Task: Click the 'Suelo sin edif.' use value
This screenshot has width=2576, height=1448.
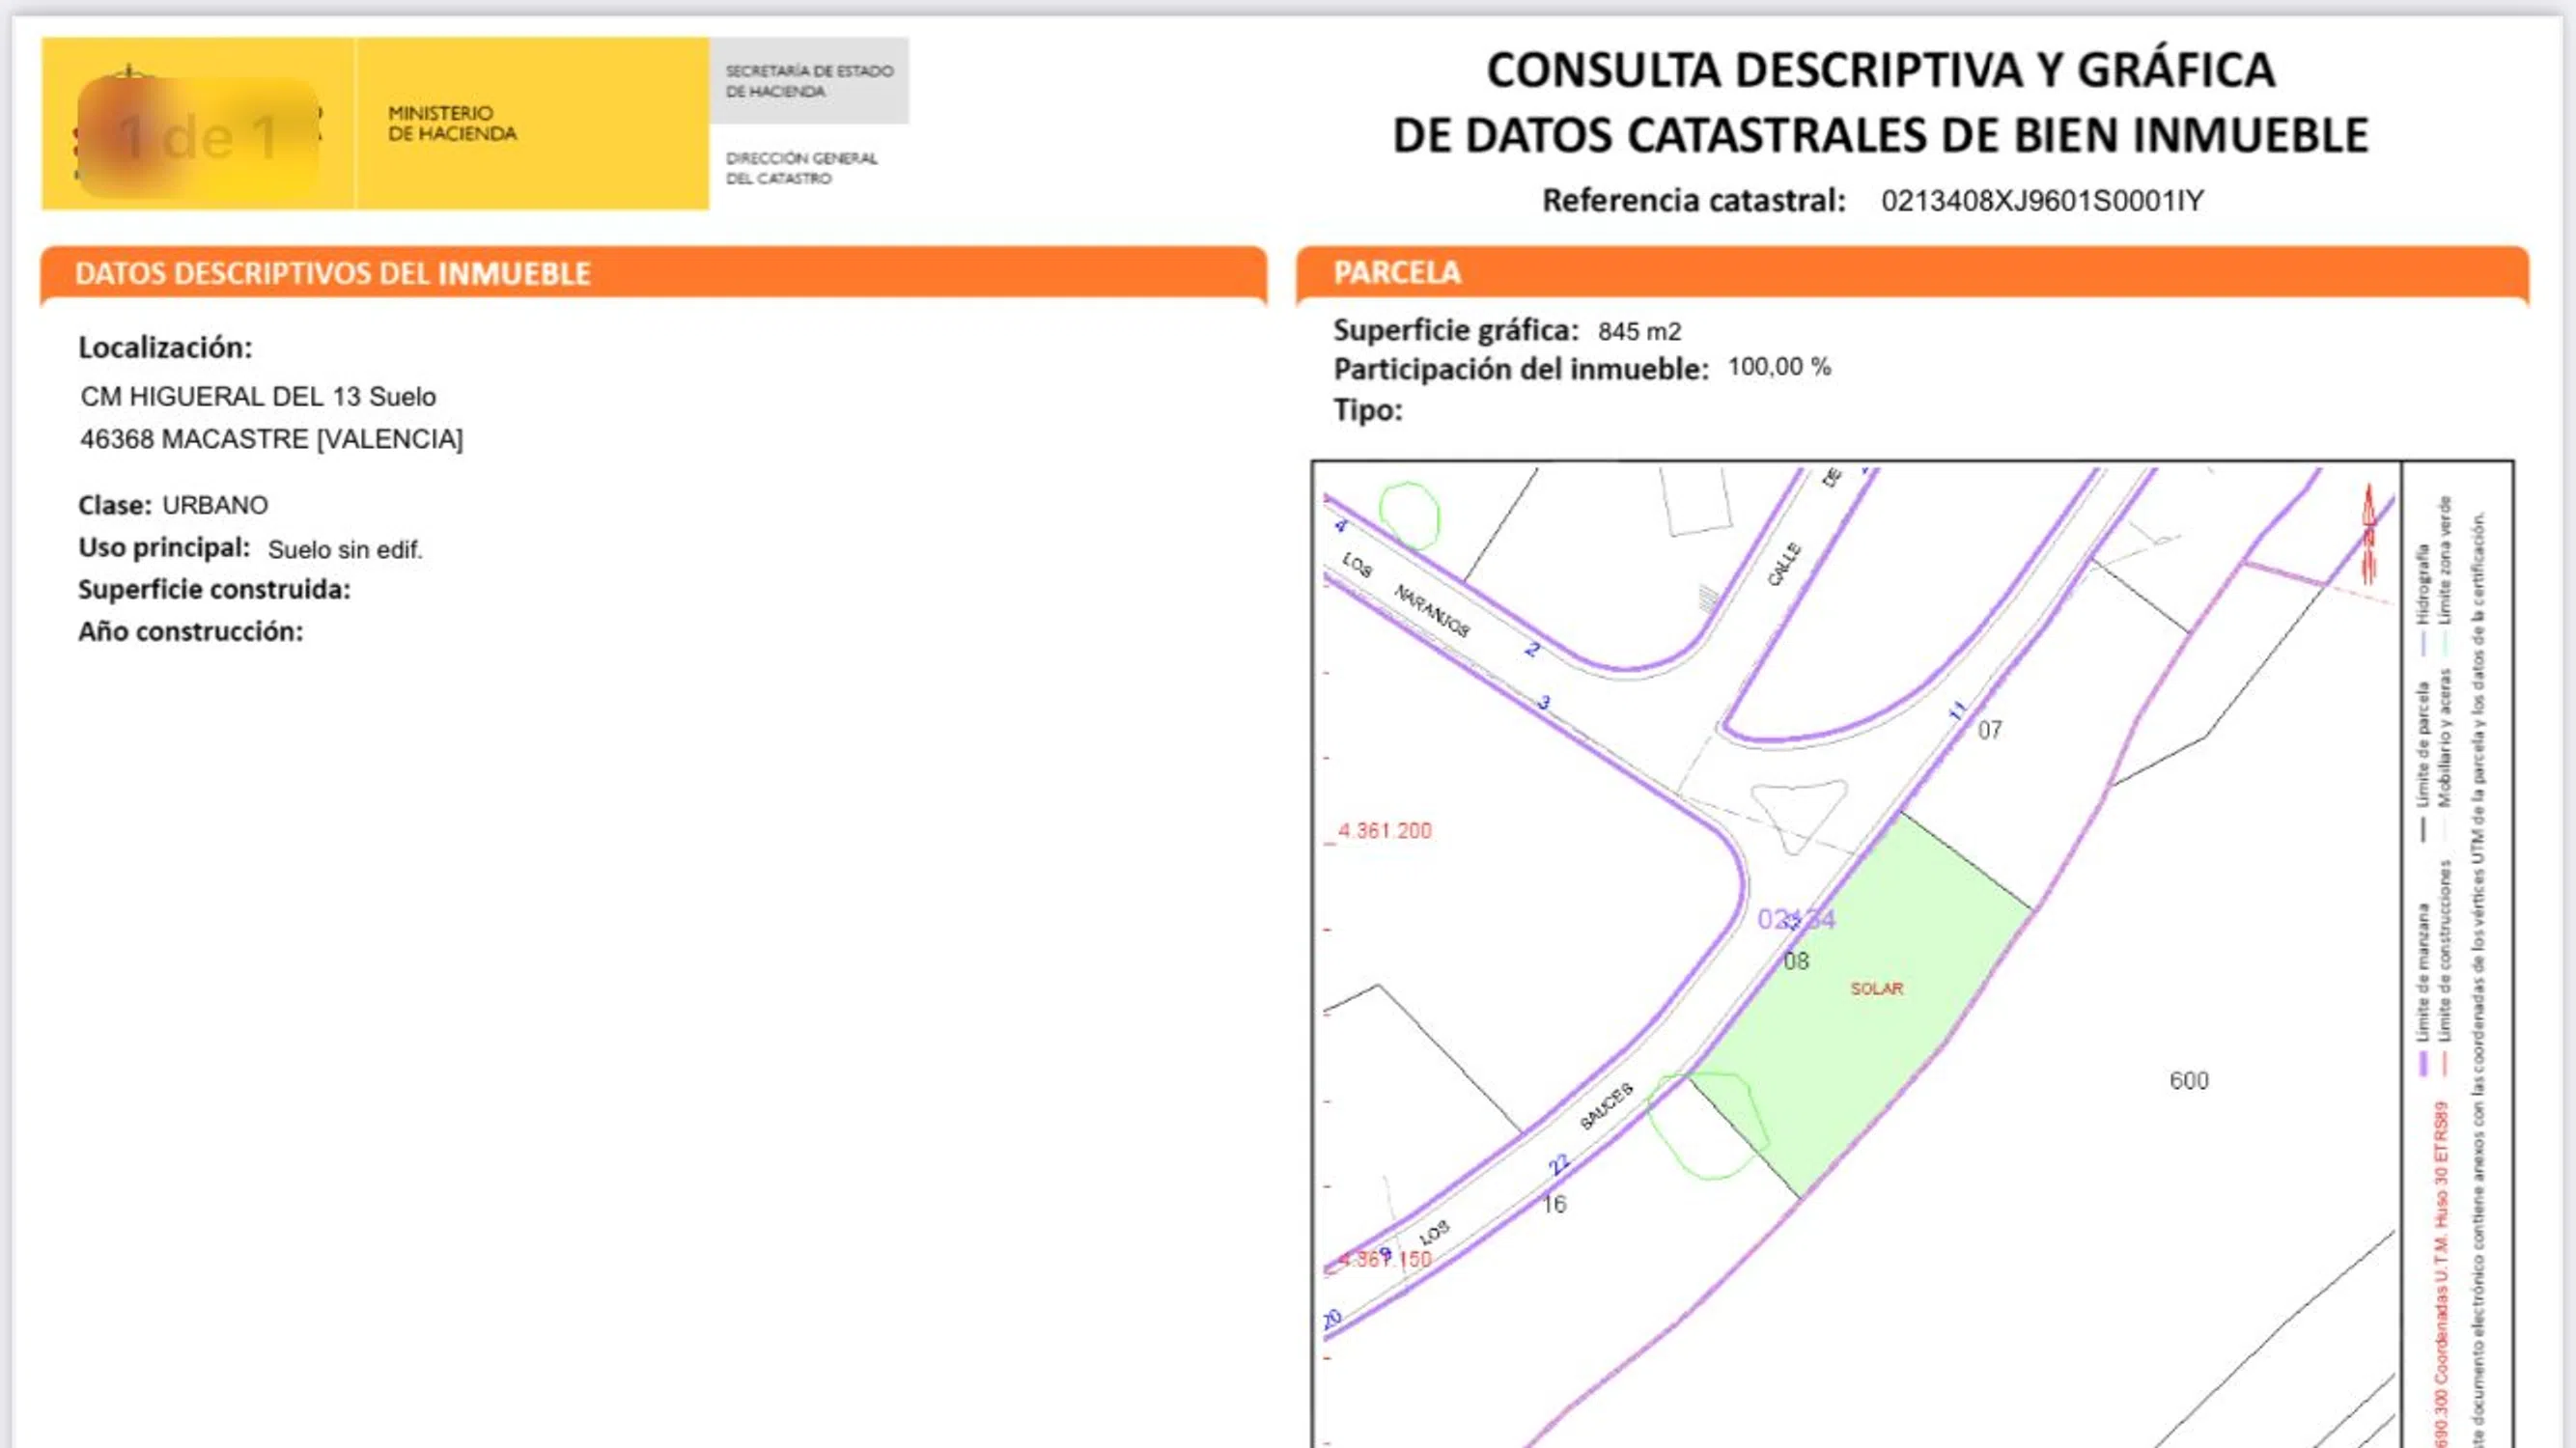Action: click(x=345, y=549)
